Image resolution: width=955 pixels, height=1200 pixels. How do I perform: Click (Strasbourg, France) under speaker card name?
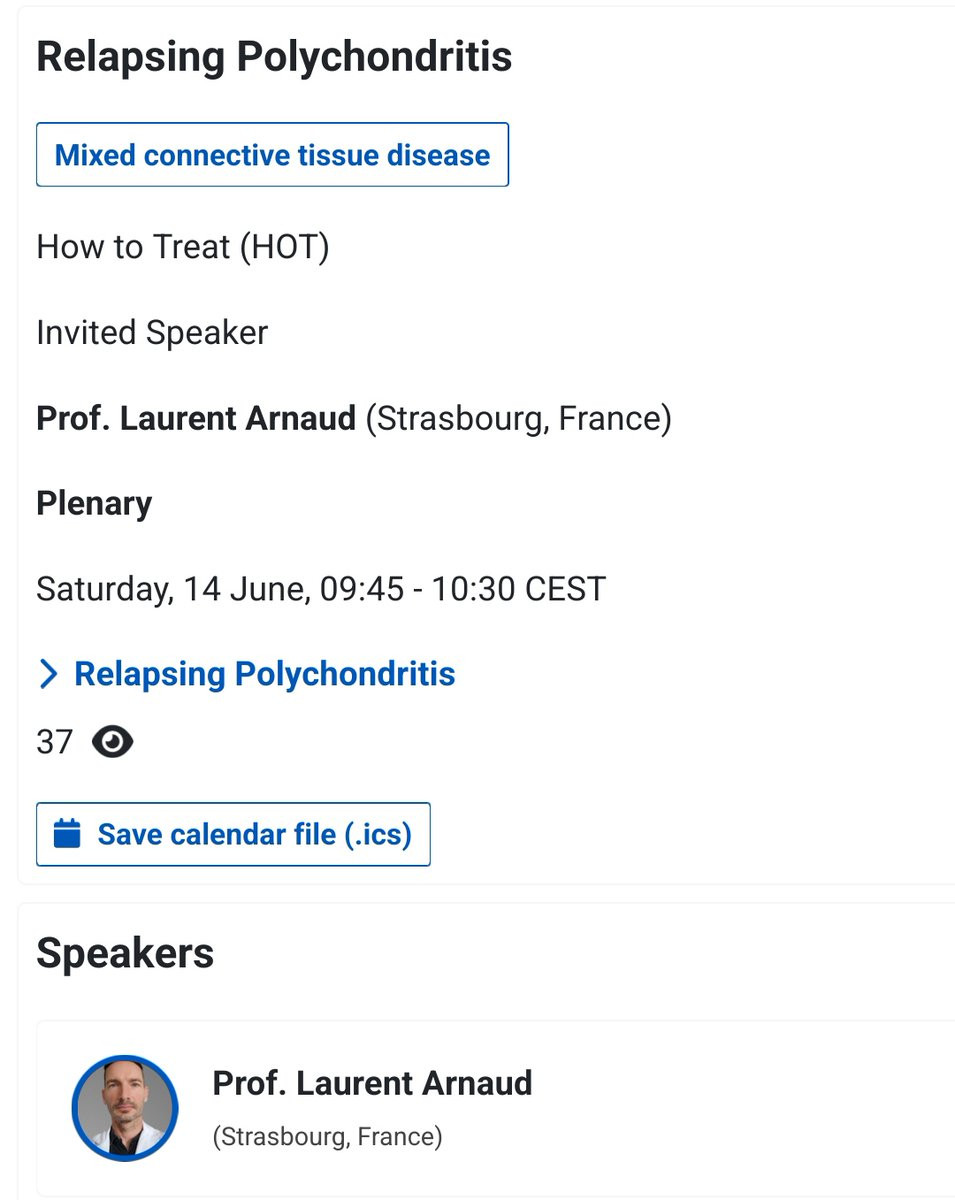click(327, 1137)
